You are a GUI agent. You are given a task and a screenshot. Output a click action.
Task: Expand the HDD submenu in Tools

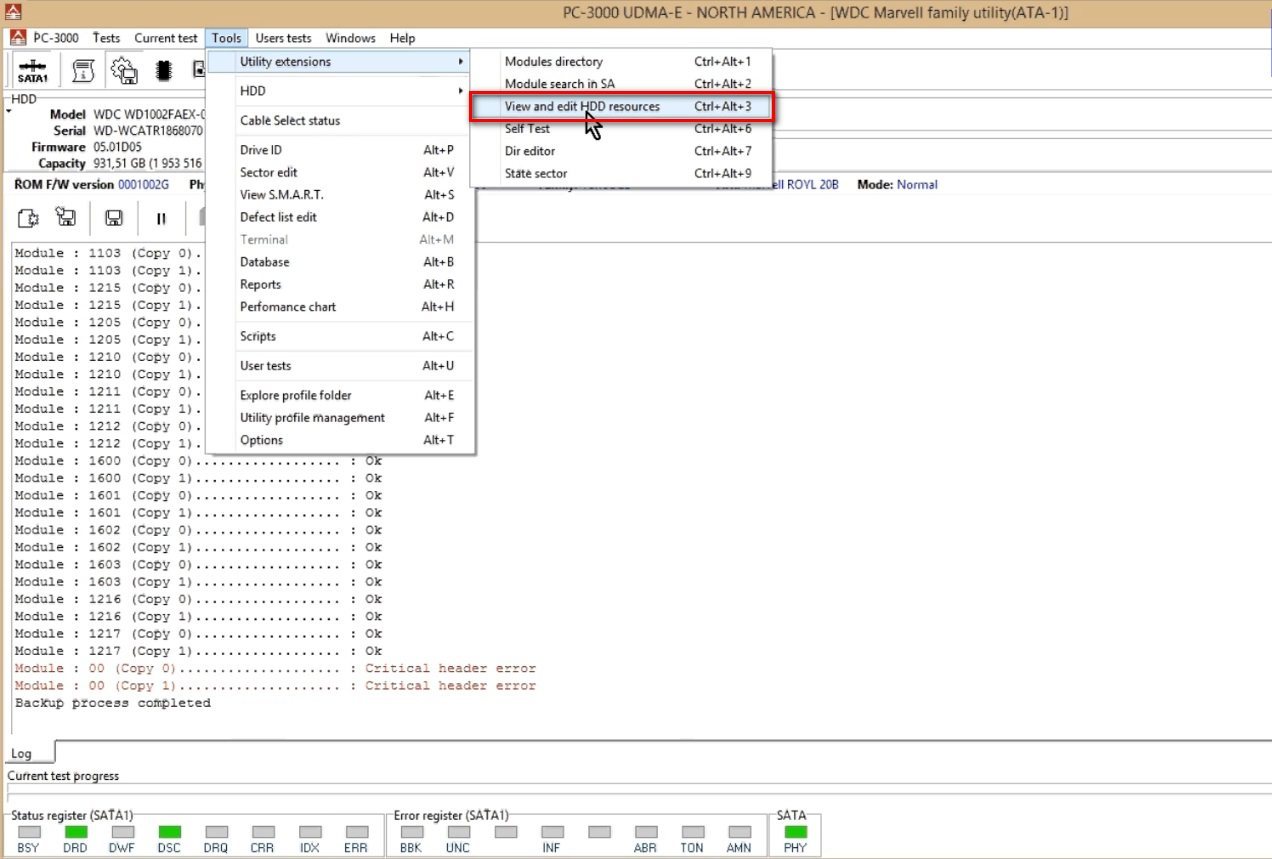click(339, 91)
